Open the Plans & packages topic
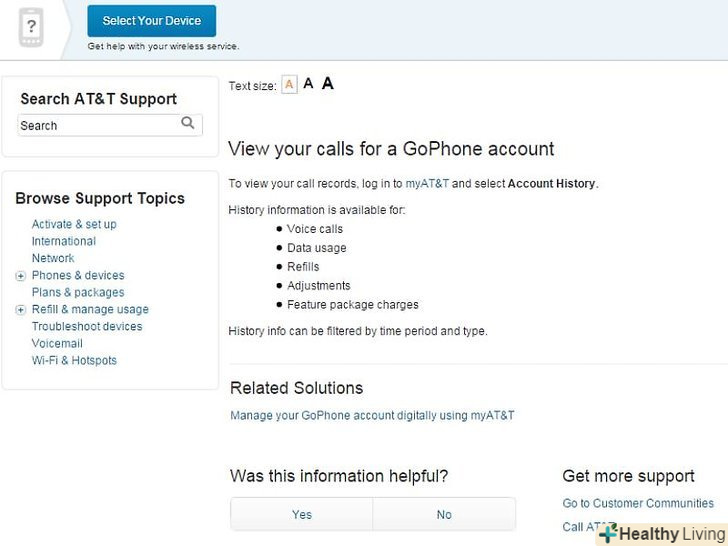 tap(78, 293)
